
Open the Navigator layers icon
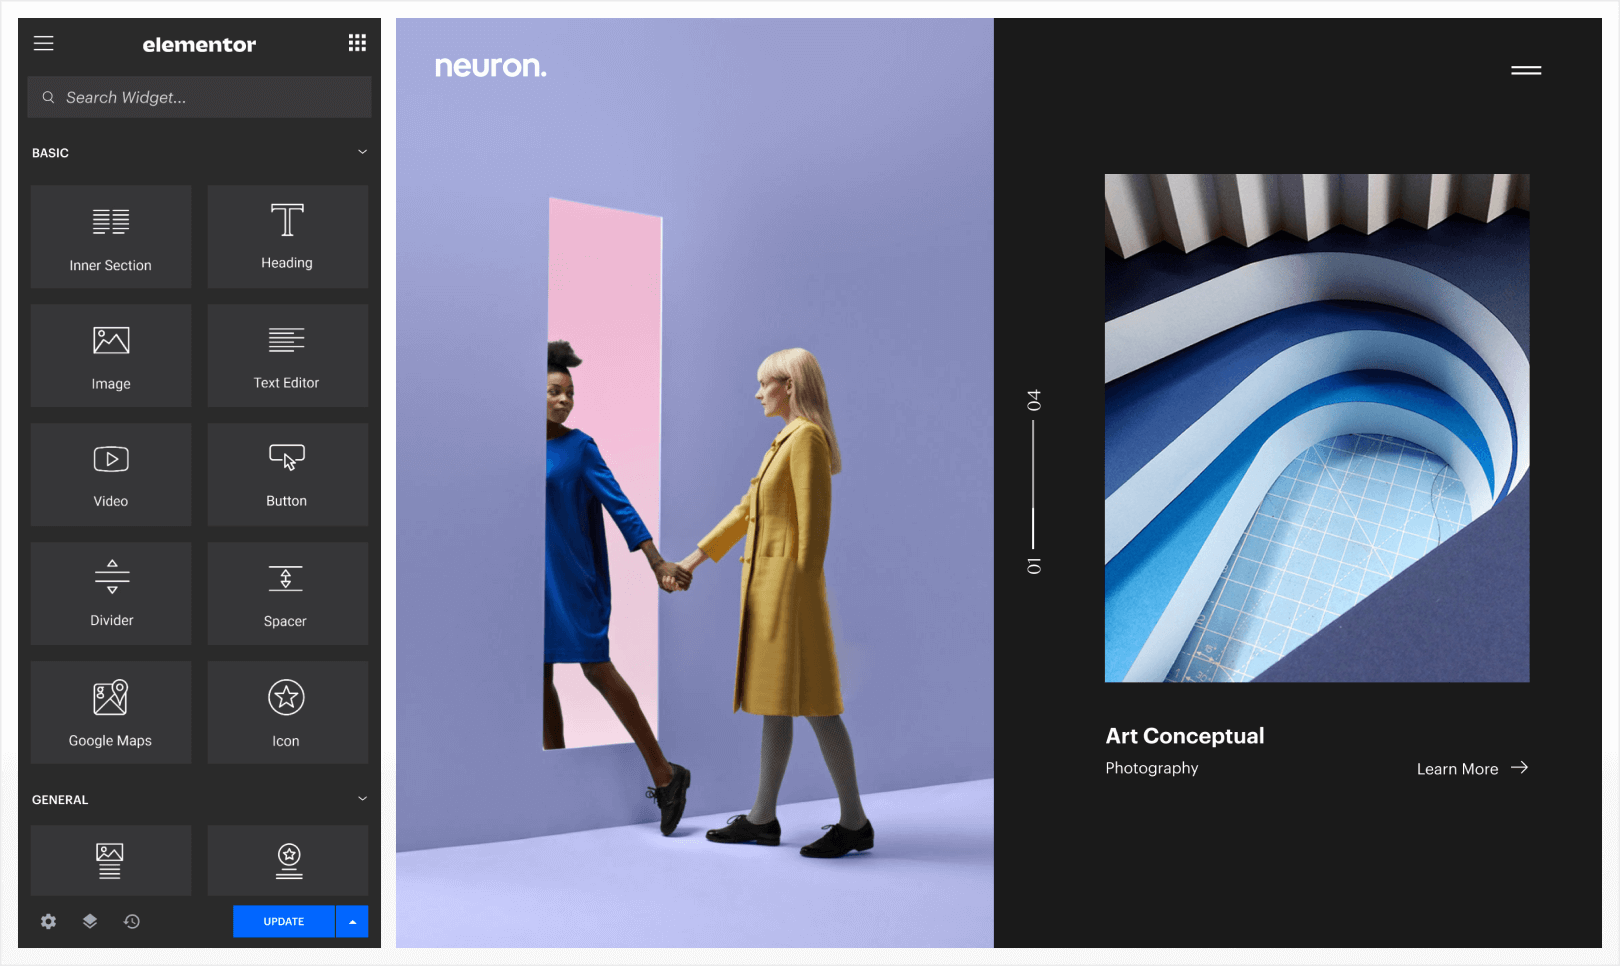90,921
